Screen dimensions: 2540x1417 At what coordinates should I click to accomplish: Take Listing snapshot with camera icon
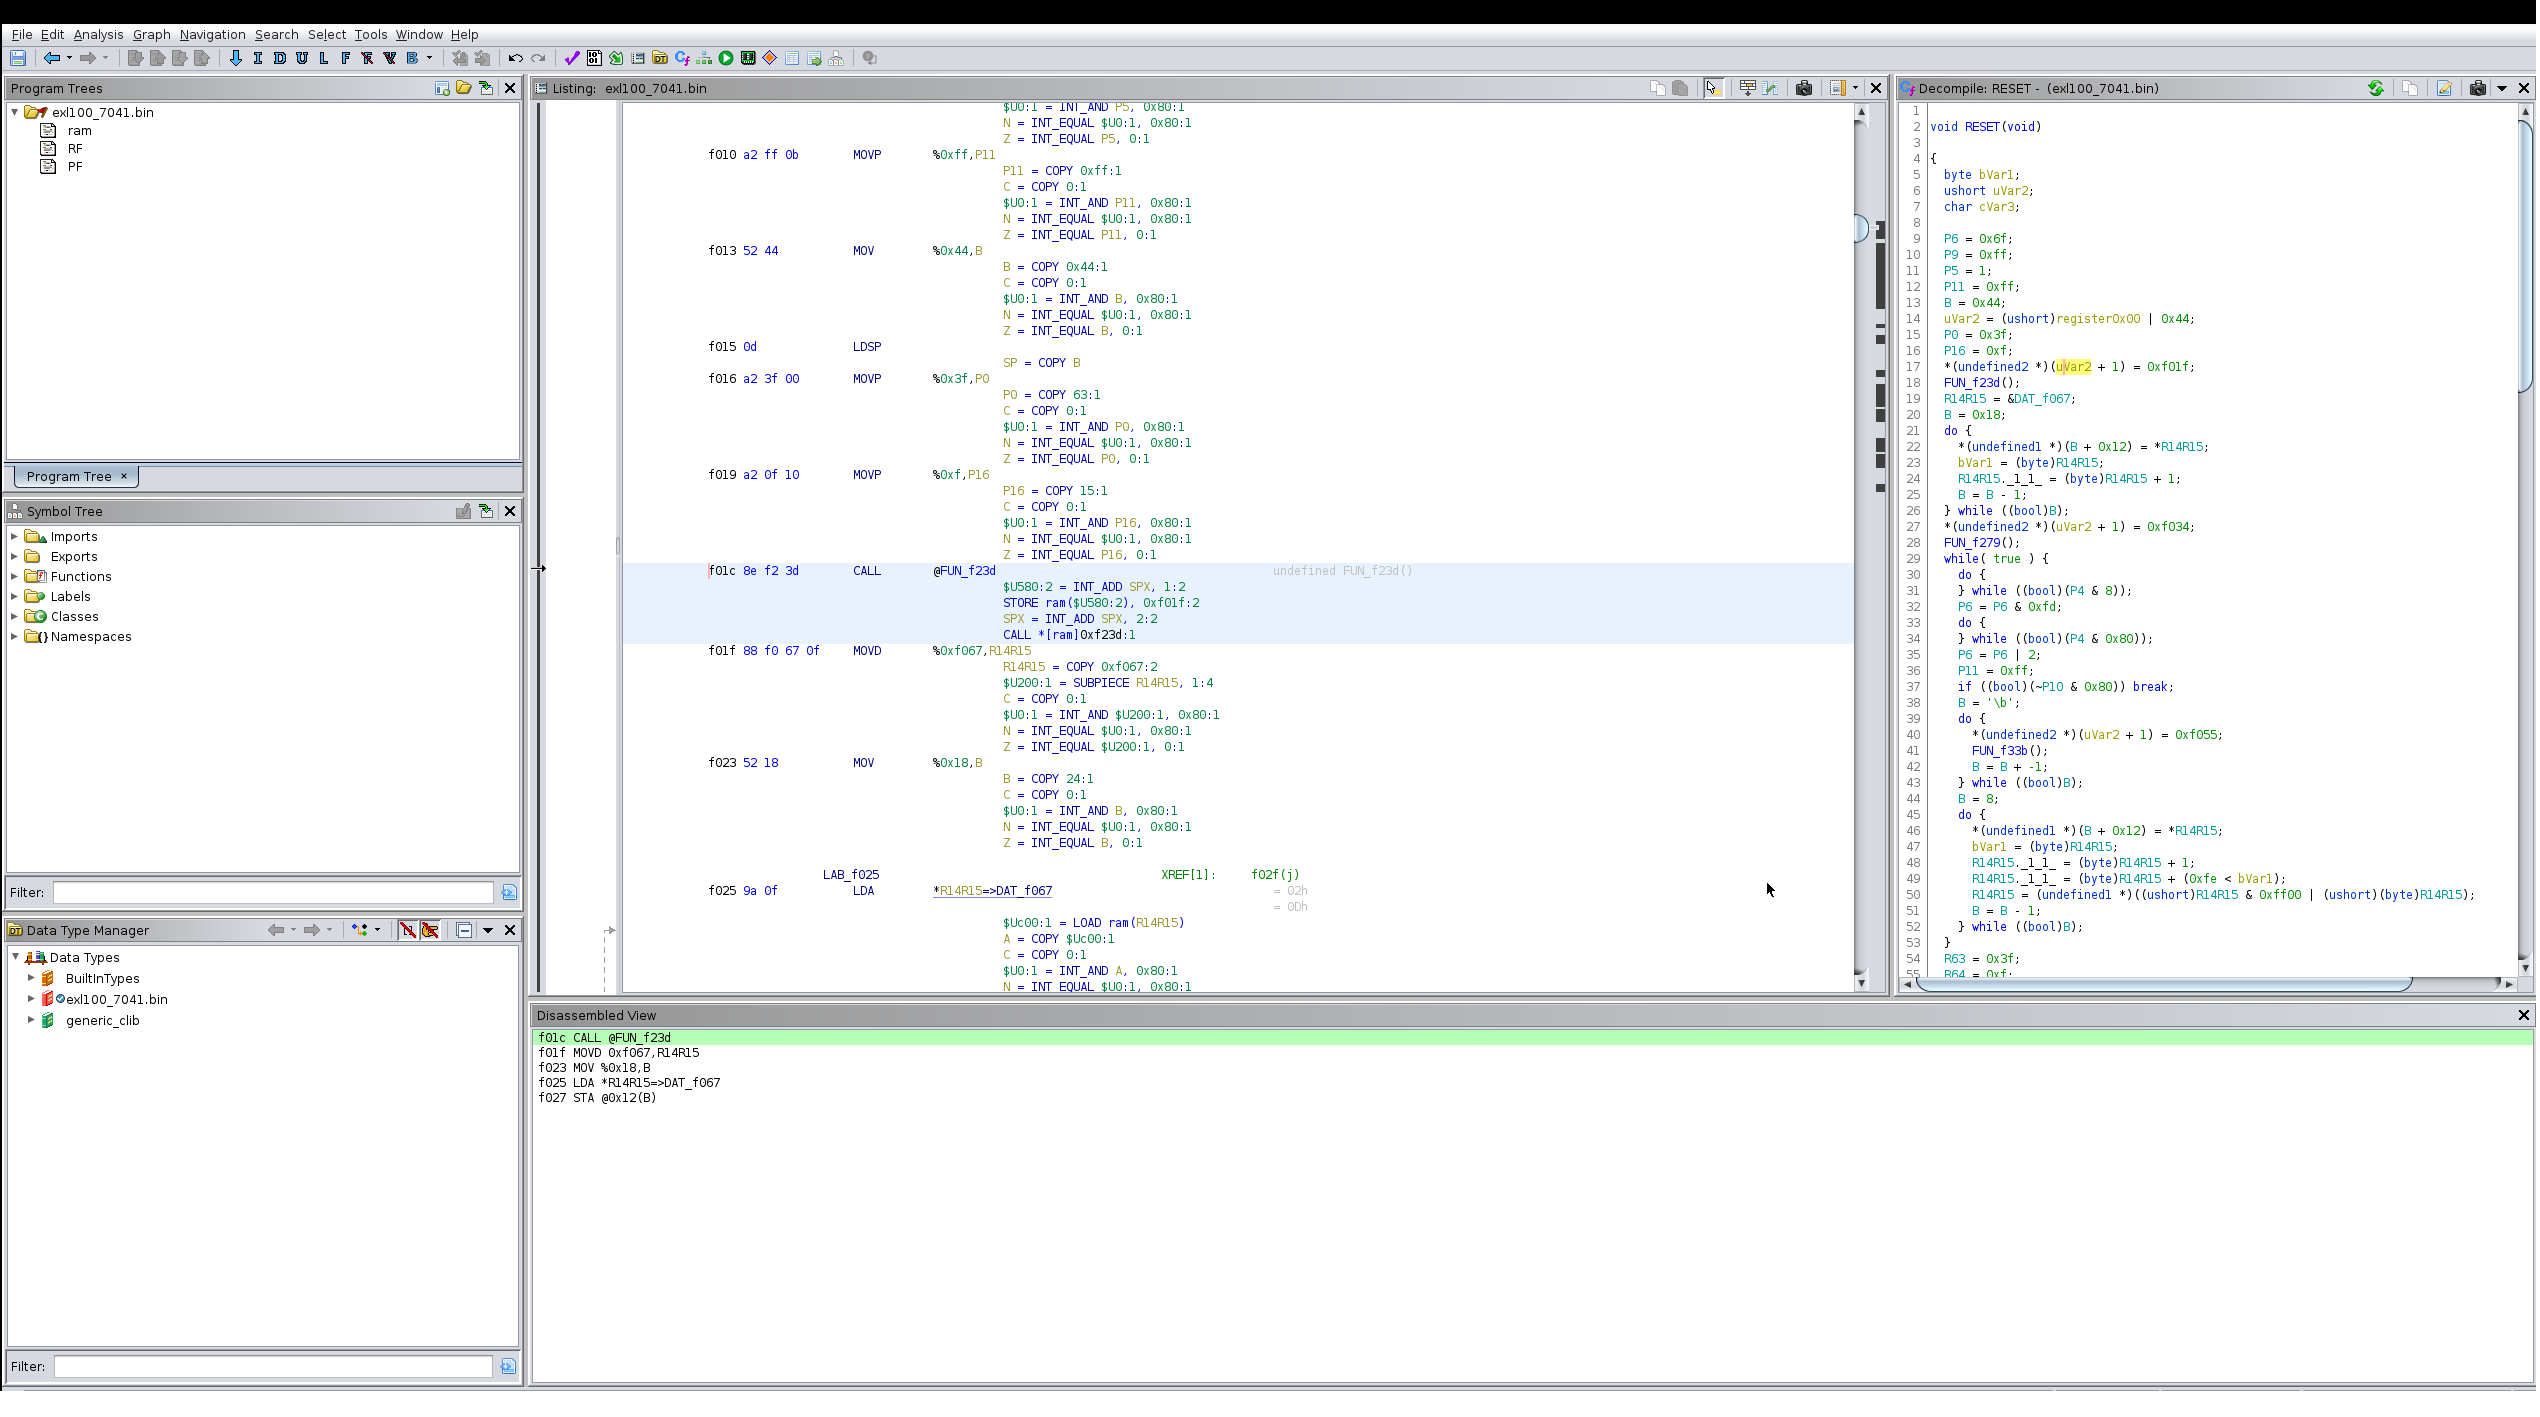[x=1804, y=88]
